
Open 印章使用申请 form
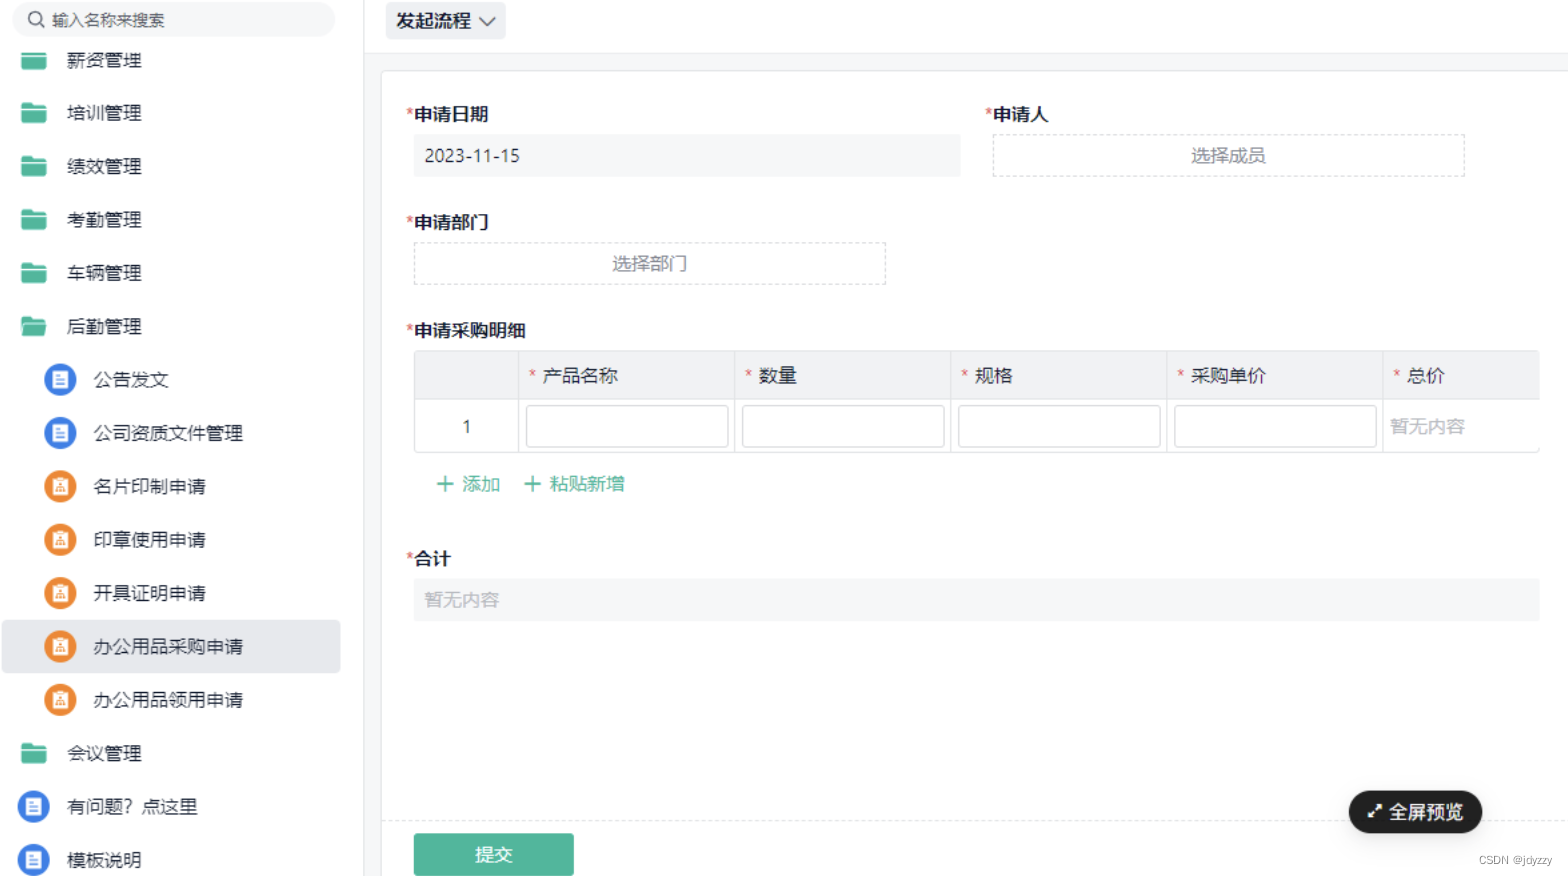click(149, 540)
